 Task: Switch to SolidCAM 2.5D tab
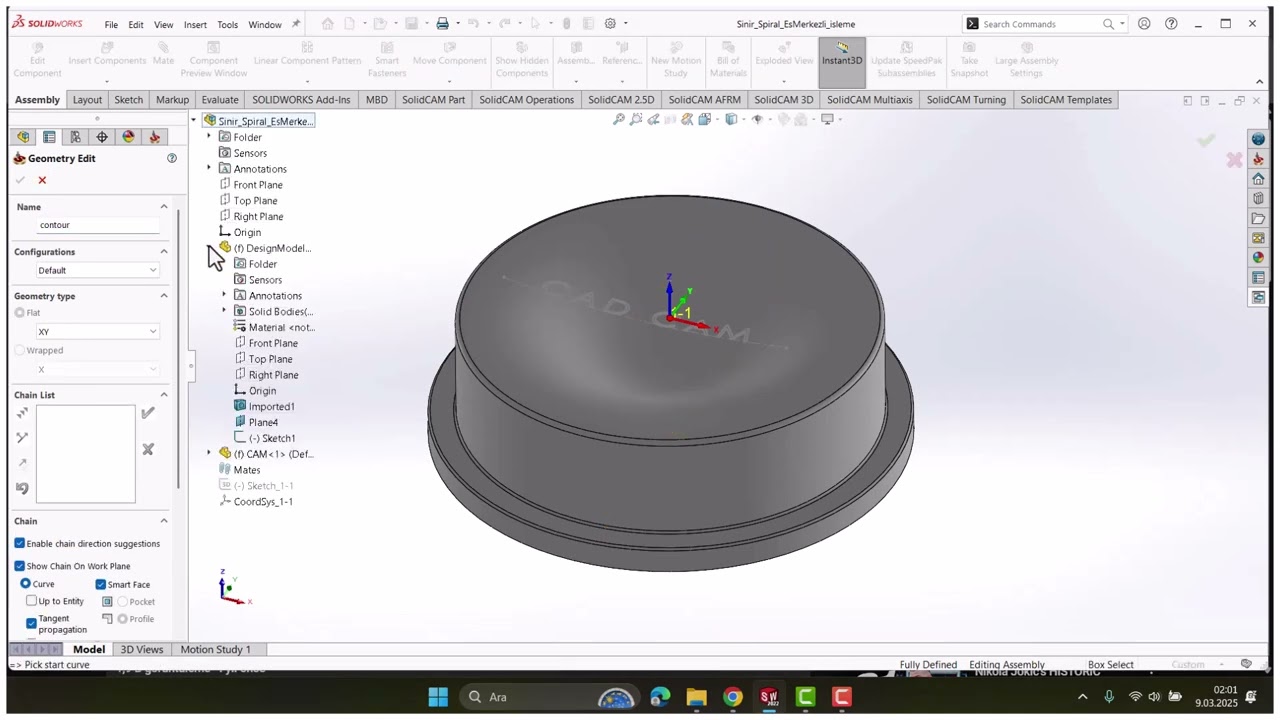pyautogui.click(x=621, y=100)
